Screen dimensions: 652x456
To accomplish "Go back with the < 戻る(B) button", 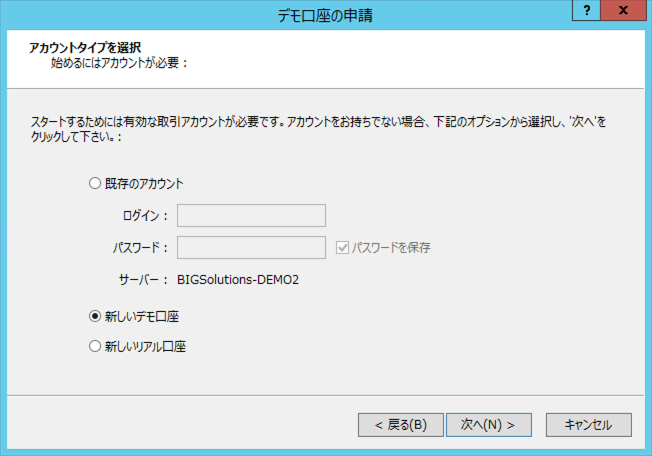I will point(400,424).
